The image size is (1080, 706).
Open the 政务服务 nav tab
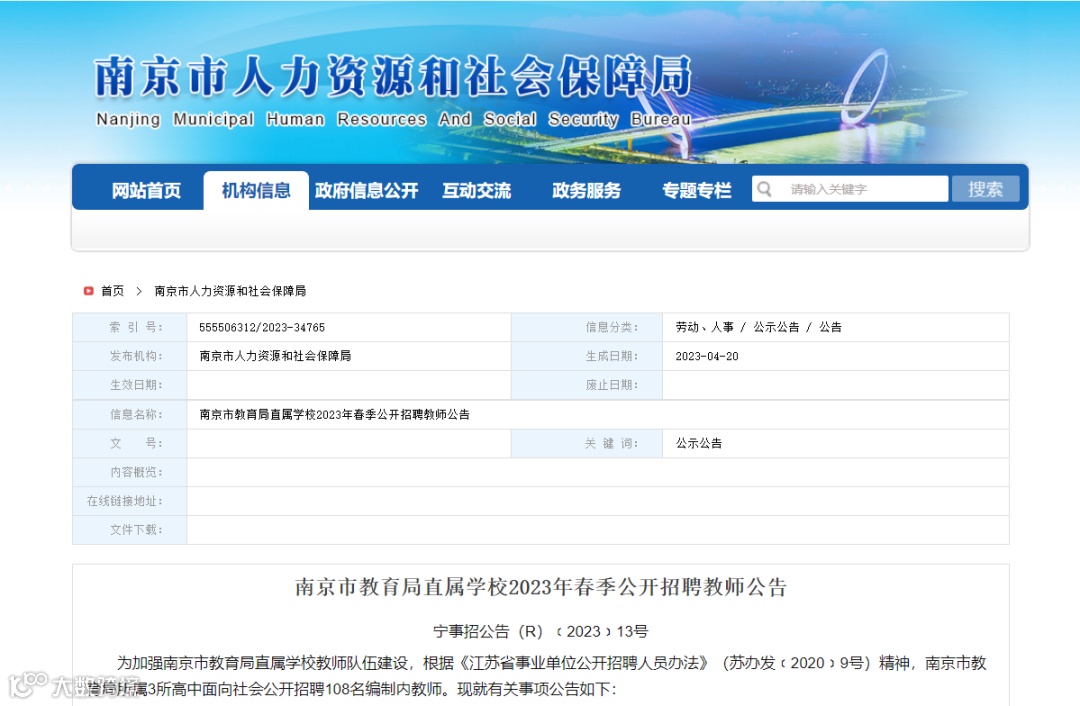coord(587,190)
